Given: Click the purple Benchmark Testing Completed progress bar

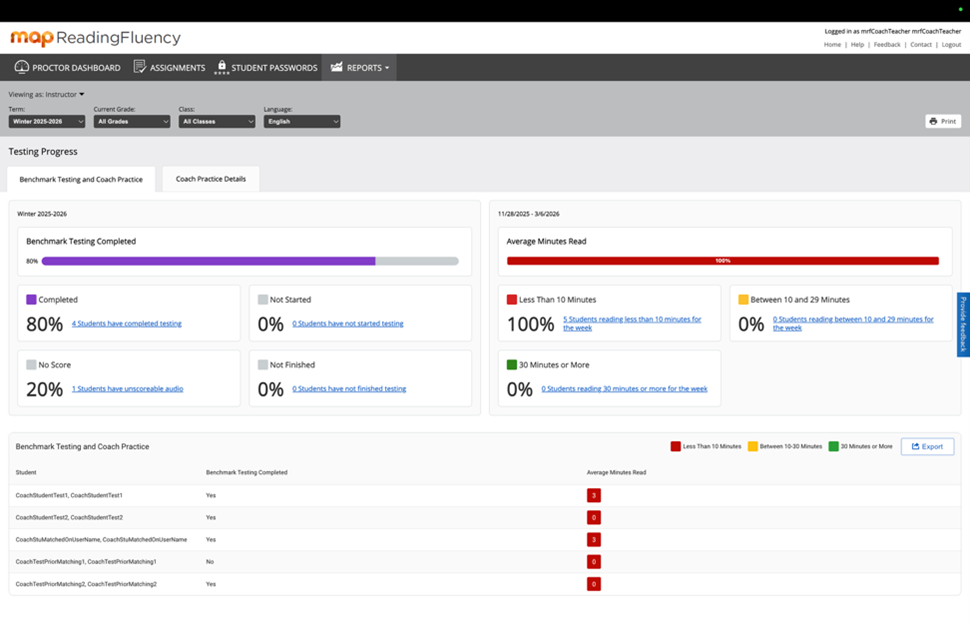Looking at the screenshot, I should tap(208, 261).
